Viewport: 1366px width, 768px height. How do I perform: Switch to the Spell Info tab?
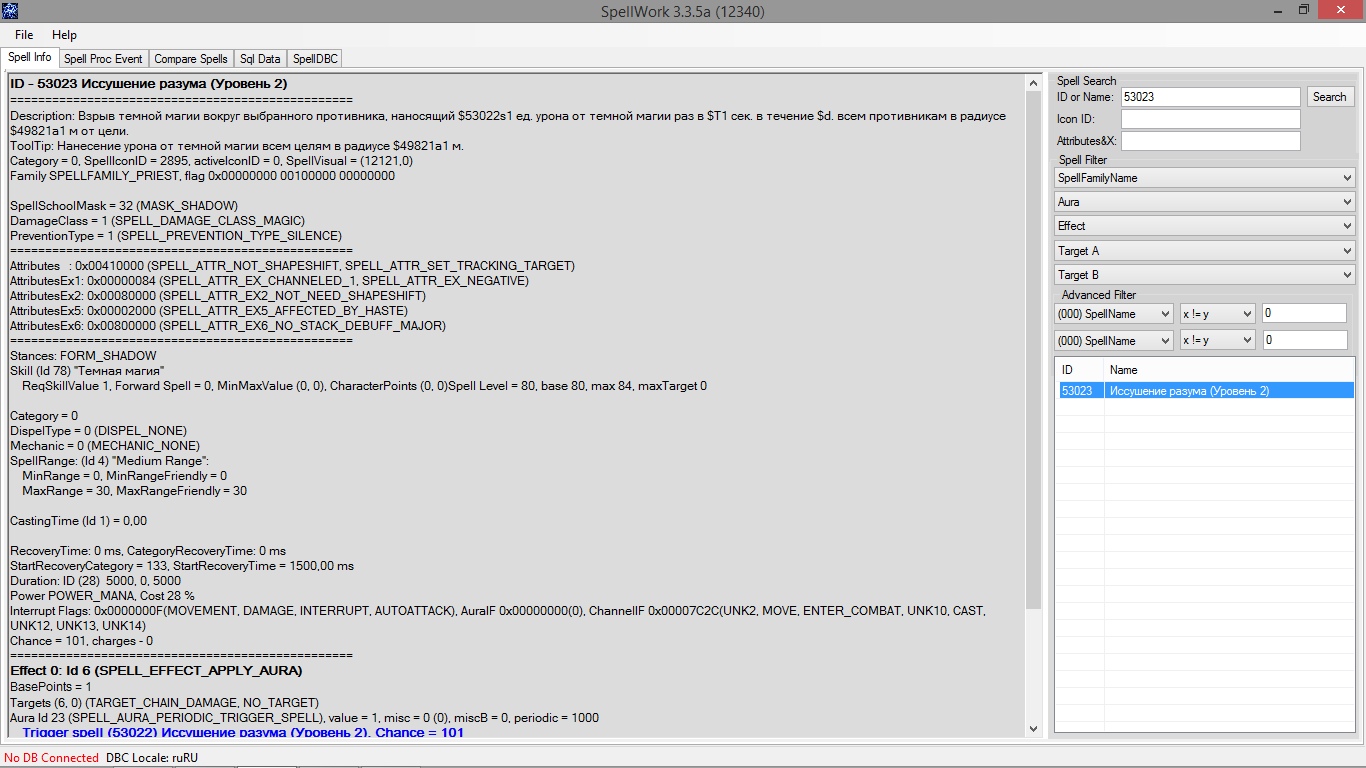coord(29,58)
